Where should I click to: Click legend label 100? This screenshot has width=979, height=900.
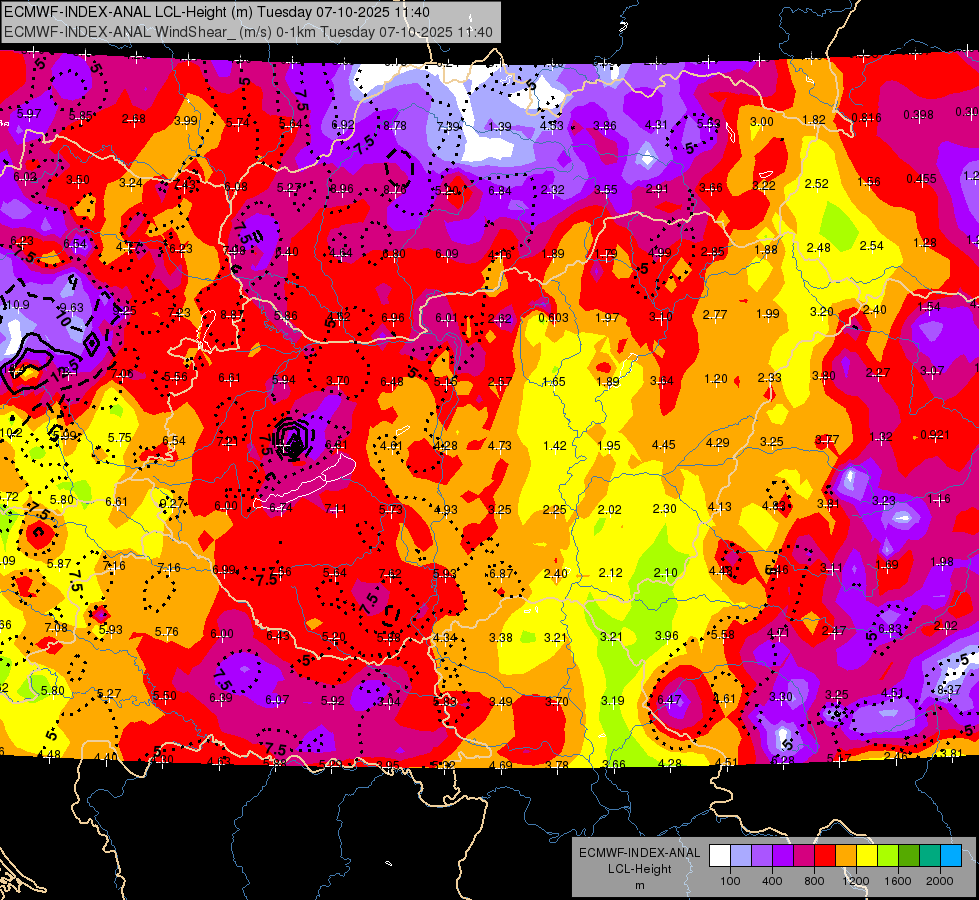coord(730,881)
